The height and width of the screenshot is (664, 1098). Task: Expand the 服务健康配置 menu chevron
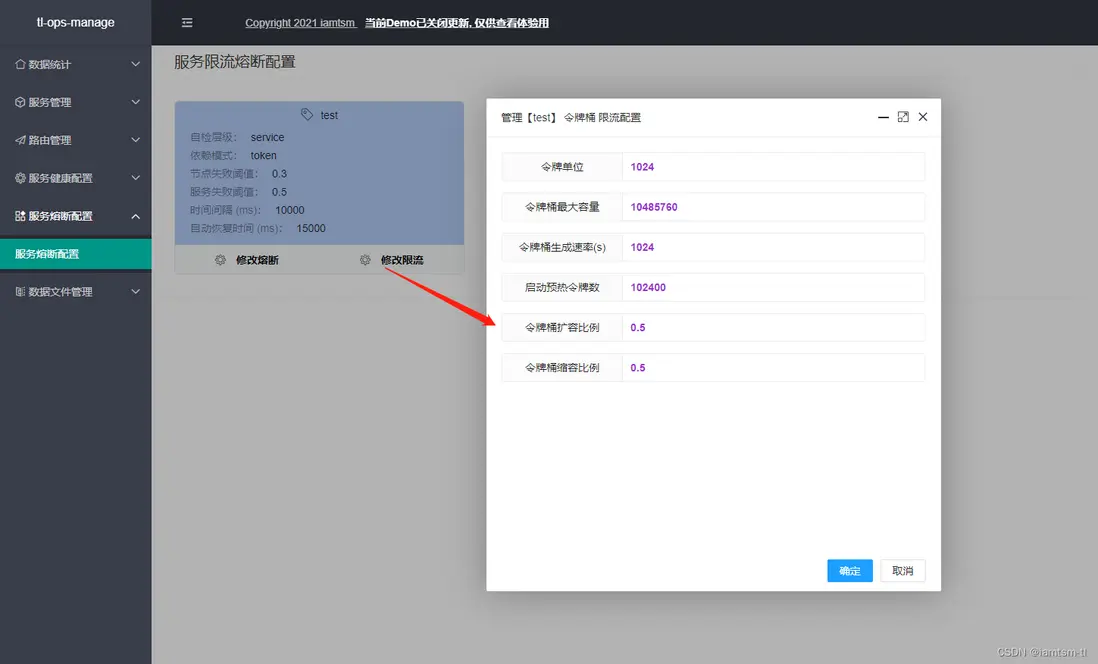[x=135, y=178]
